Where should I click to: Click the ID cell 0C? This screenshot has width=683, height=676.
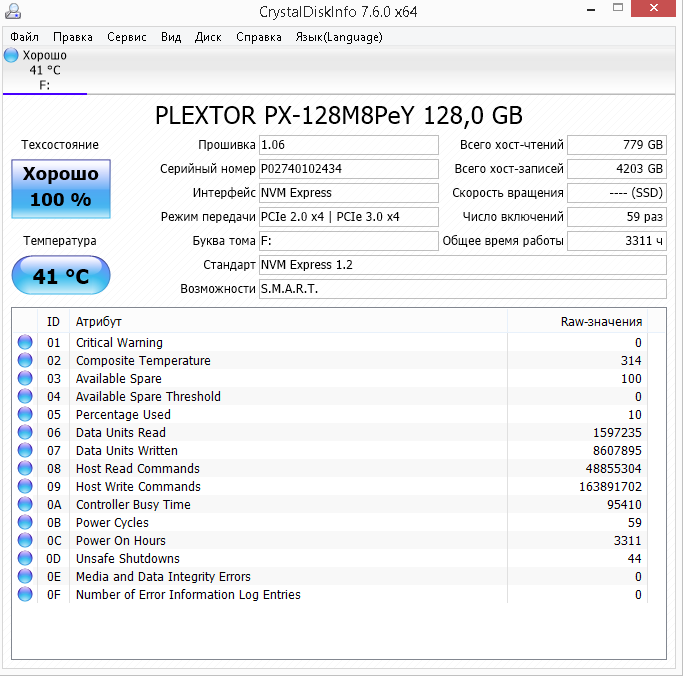[54, 541]
